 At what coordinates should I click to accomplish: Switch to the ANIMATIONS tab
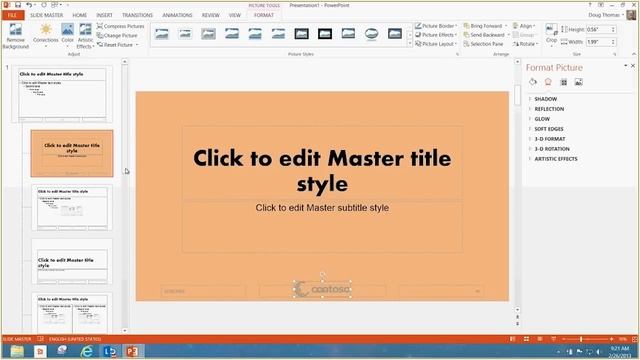177,15
